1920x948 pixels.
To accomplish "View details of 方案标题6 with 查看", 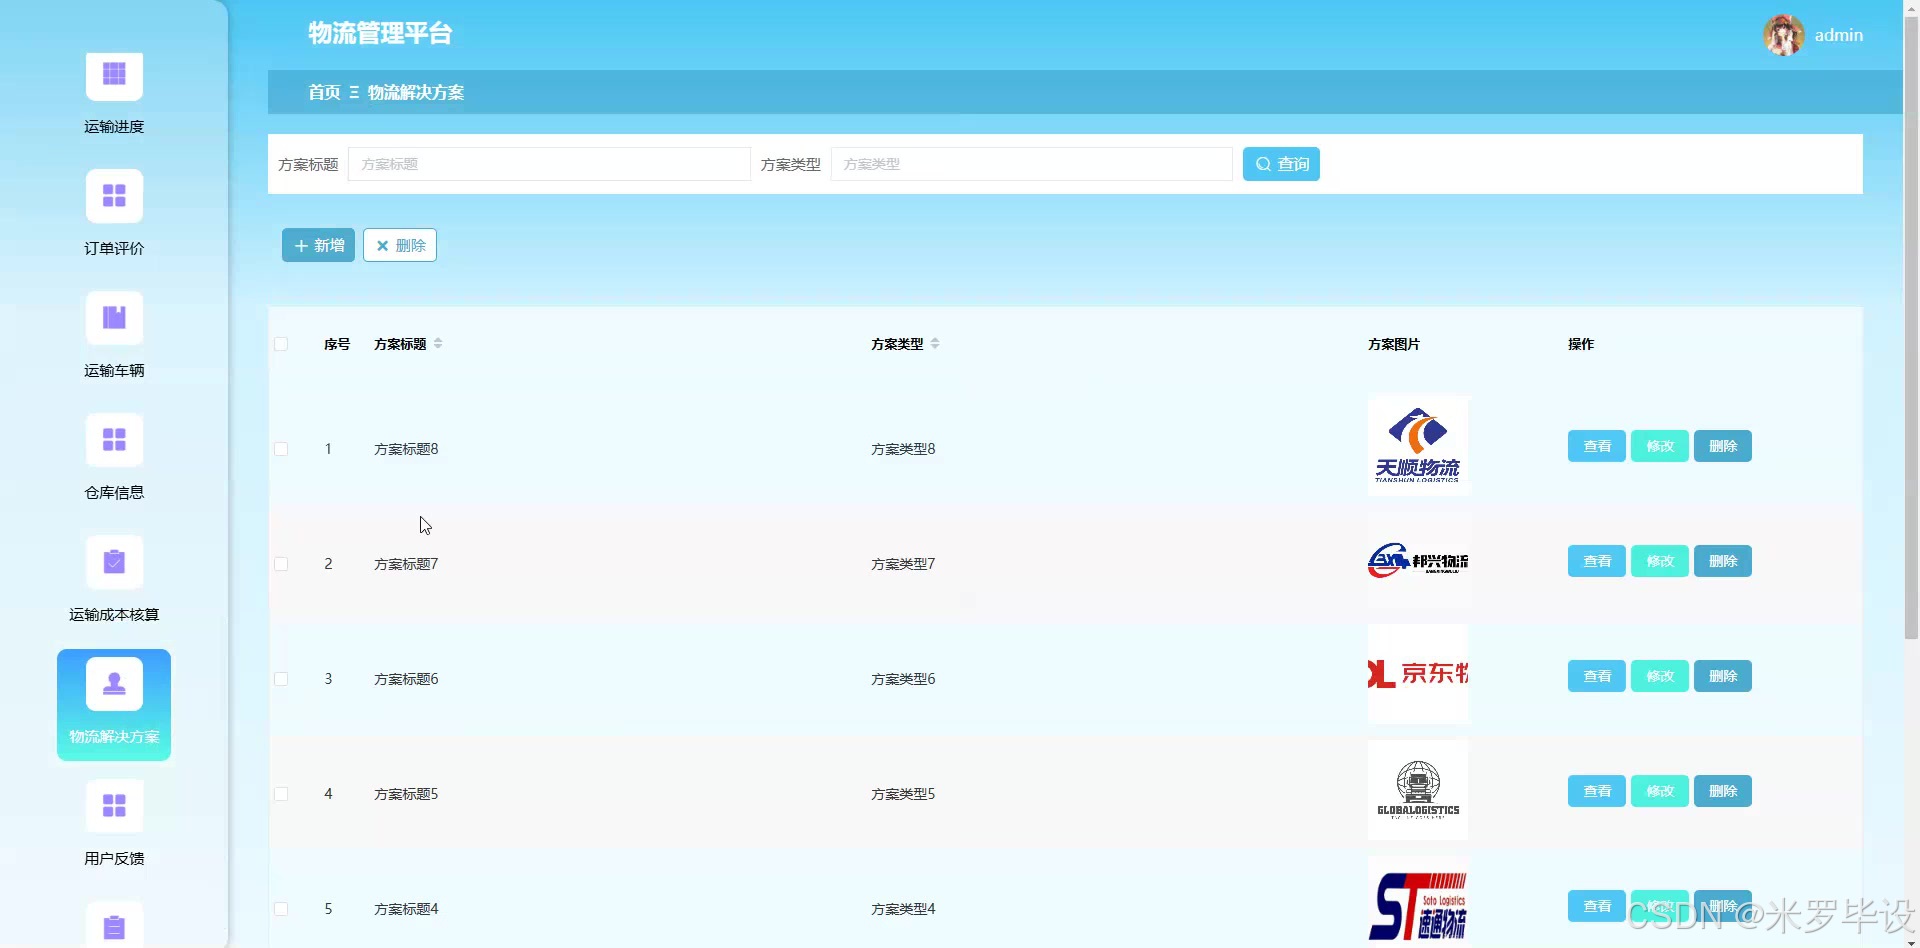I will click(1597, 676).
